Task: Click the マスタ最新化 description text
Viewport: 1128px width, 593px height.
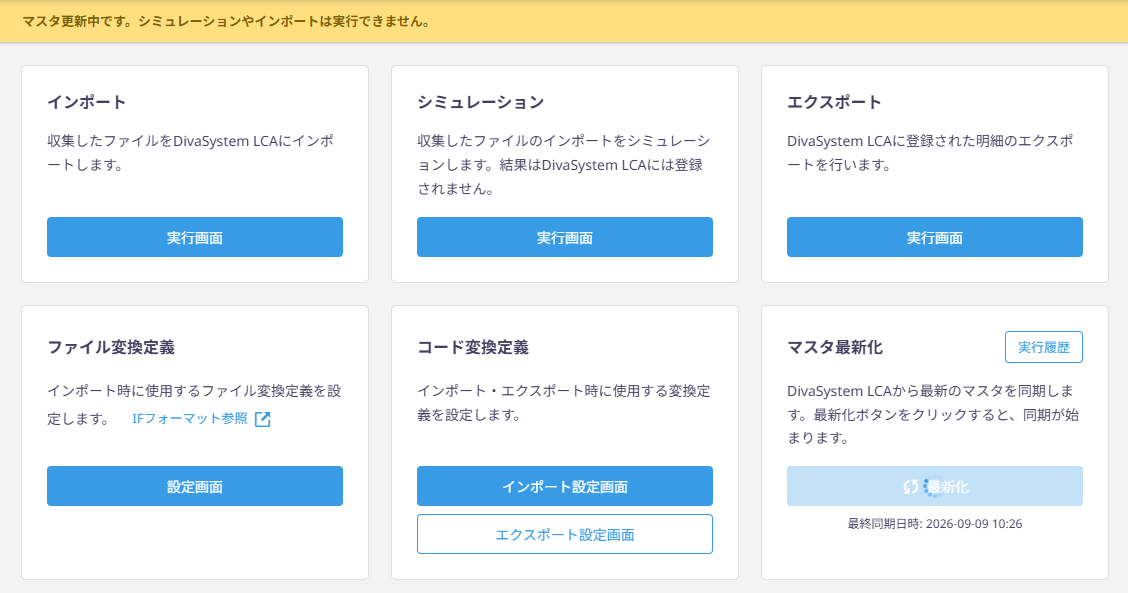Action: pos(933,415)
